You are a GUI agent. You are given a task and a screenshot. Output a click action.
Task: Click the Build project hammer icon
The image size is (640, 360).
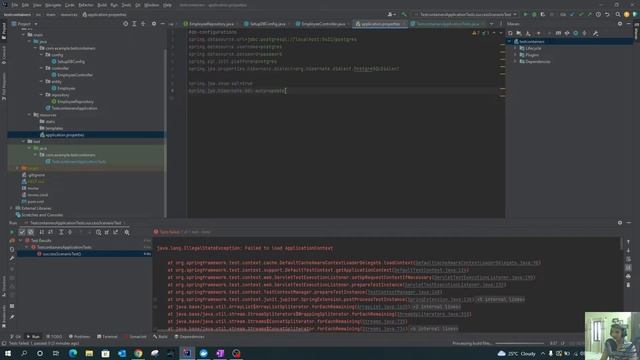click(404, 14)
